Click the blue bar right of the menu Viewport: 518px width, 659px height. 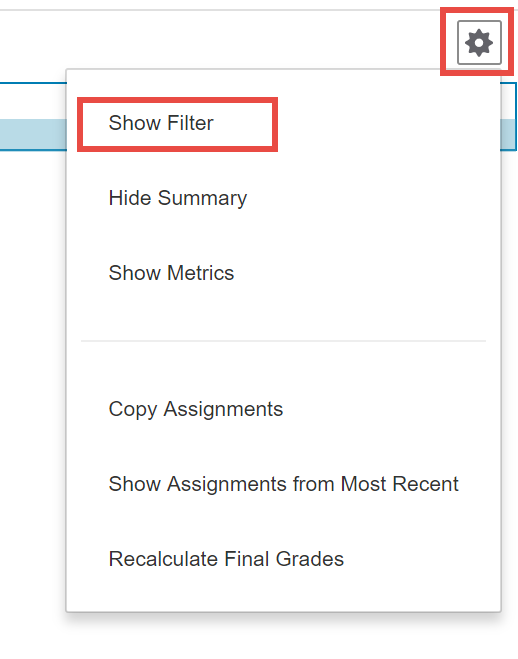[x=509, y=134]
